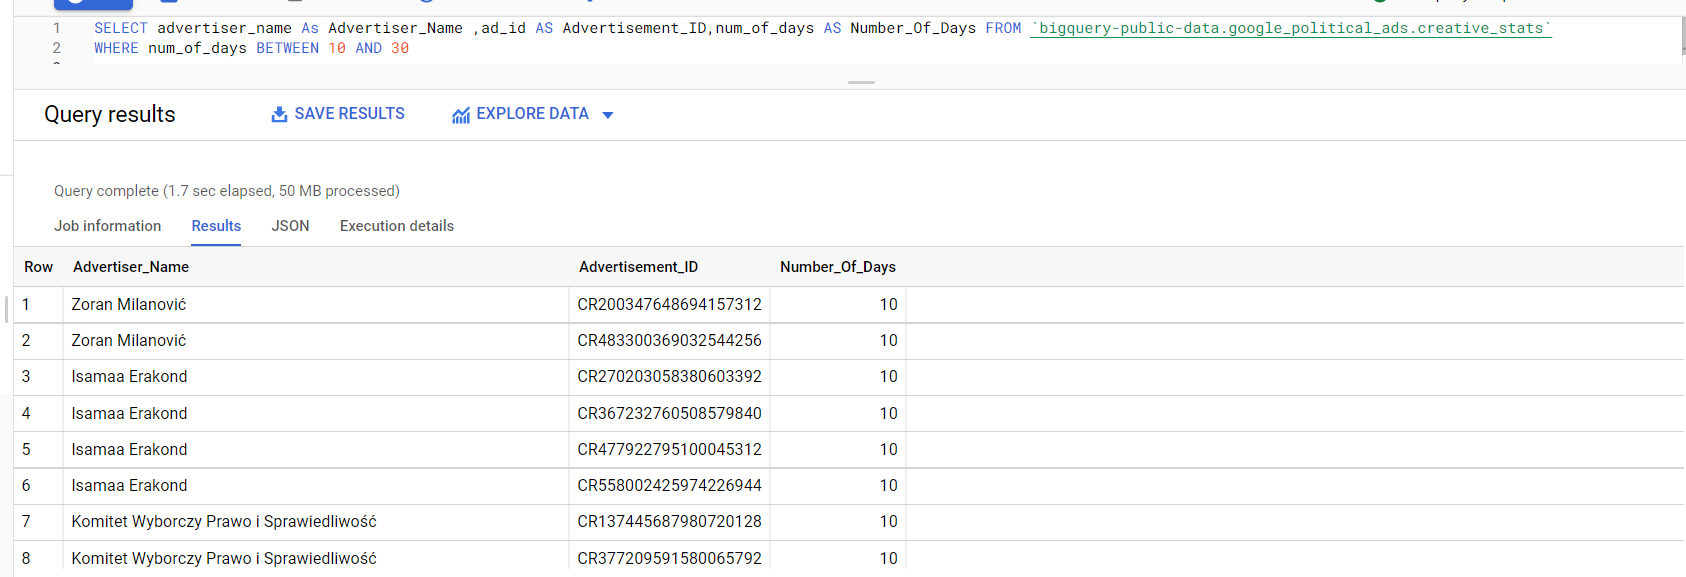Click the Row column header

point(38,267)
